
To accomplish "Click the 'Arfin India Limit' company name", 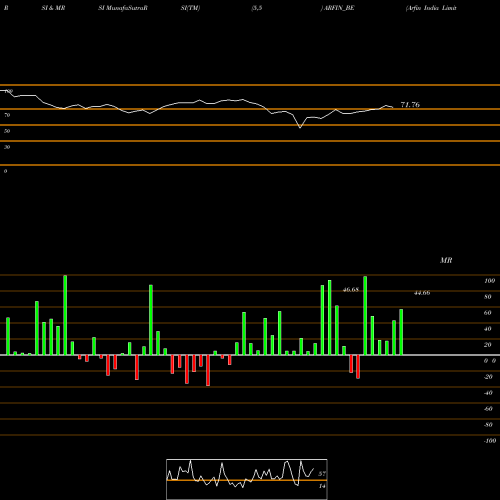I will pos(431,8).
